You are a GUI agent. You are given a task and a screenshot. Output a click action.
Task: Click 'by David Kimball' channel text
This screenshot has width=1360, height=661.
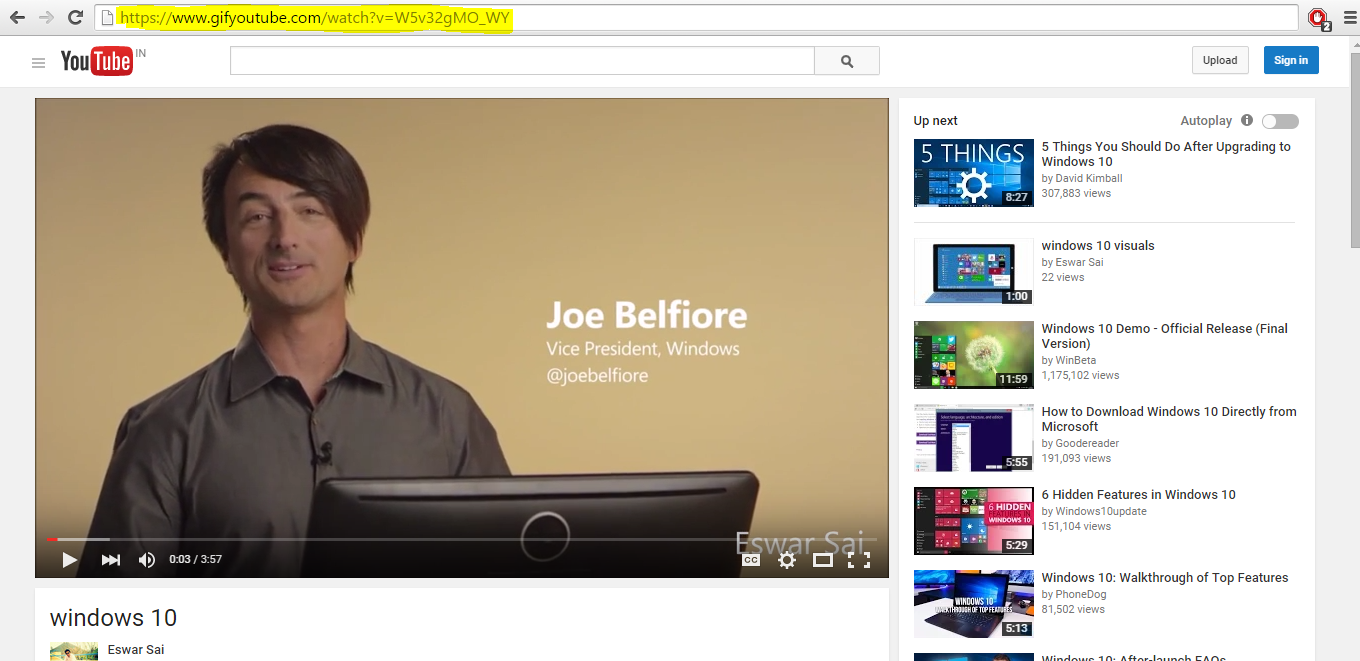click(x=1082, y=178)
